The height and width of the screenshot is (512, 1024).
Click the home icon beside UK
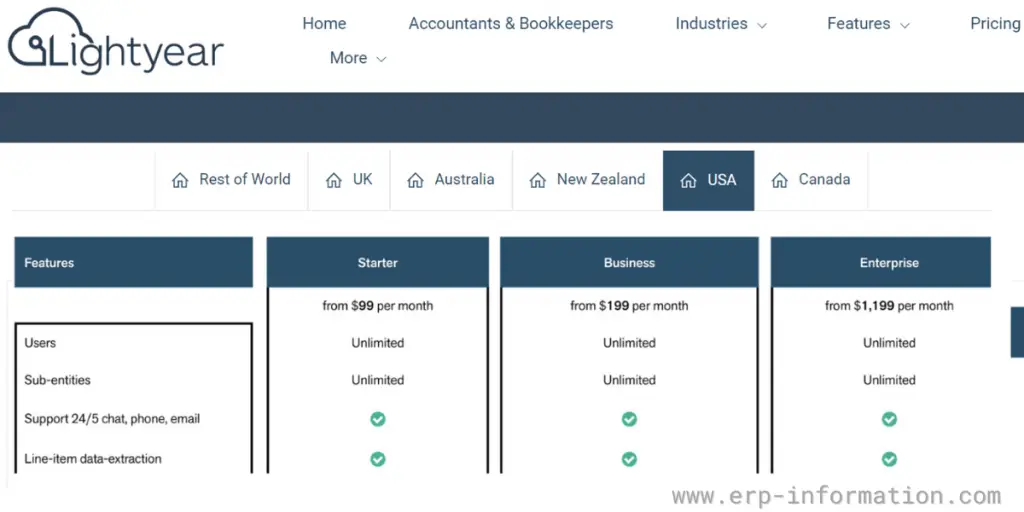click(334, 180)
